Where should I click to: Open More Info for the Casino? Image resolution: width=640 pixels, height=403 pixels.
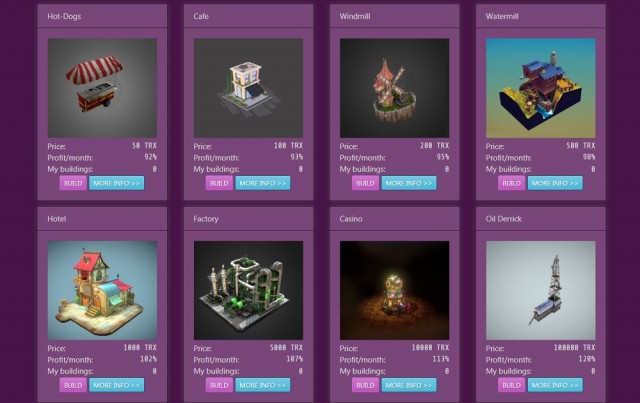409,385
